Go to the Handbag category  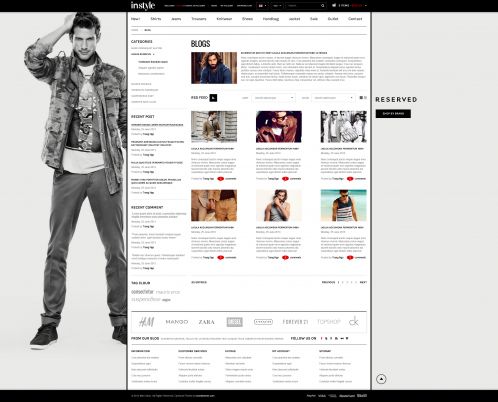[x=271, y=19]
